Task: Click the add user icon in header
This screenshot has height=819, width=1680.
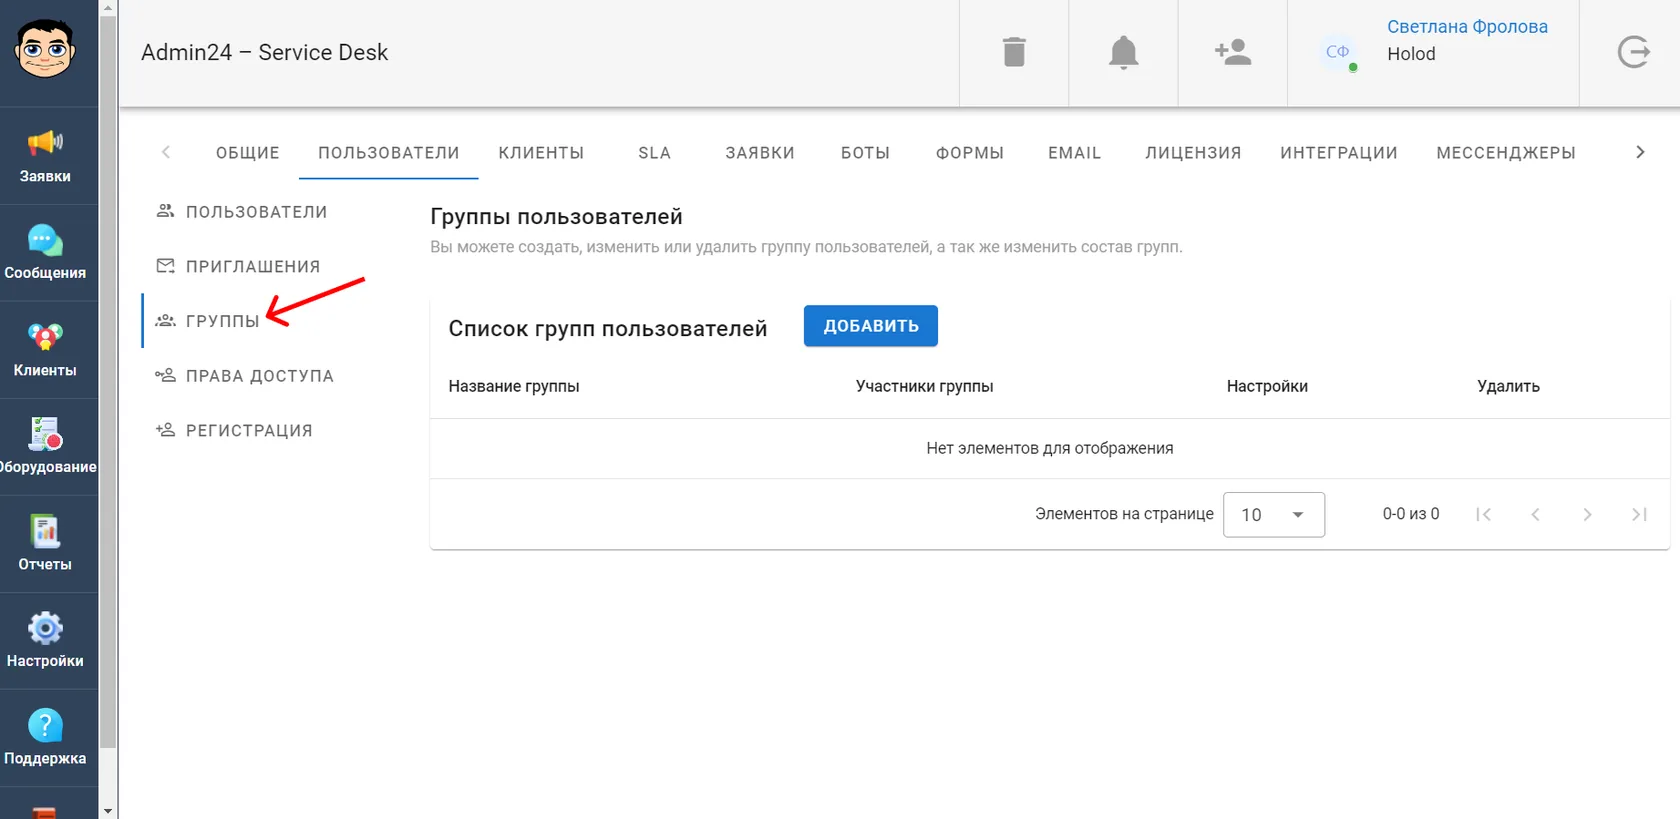Action: click(x=1232, y=52)
